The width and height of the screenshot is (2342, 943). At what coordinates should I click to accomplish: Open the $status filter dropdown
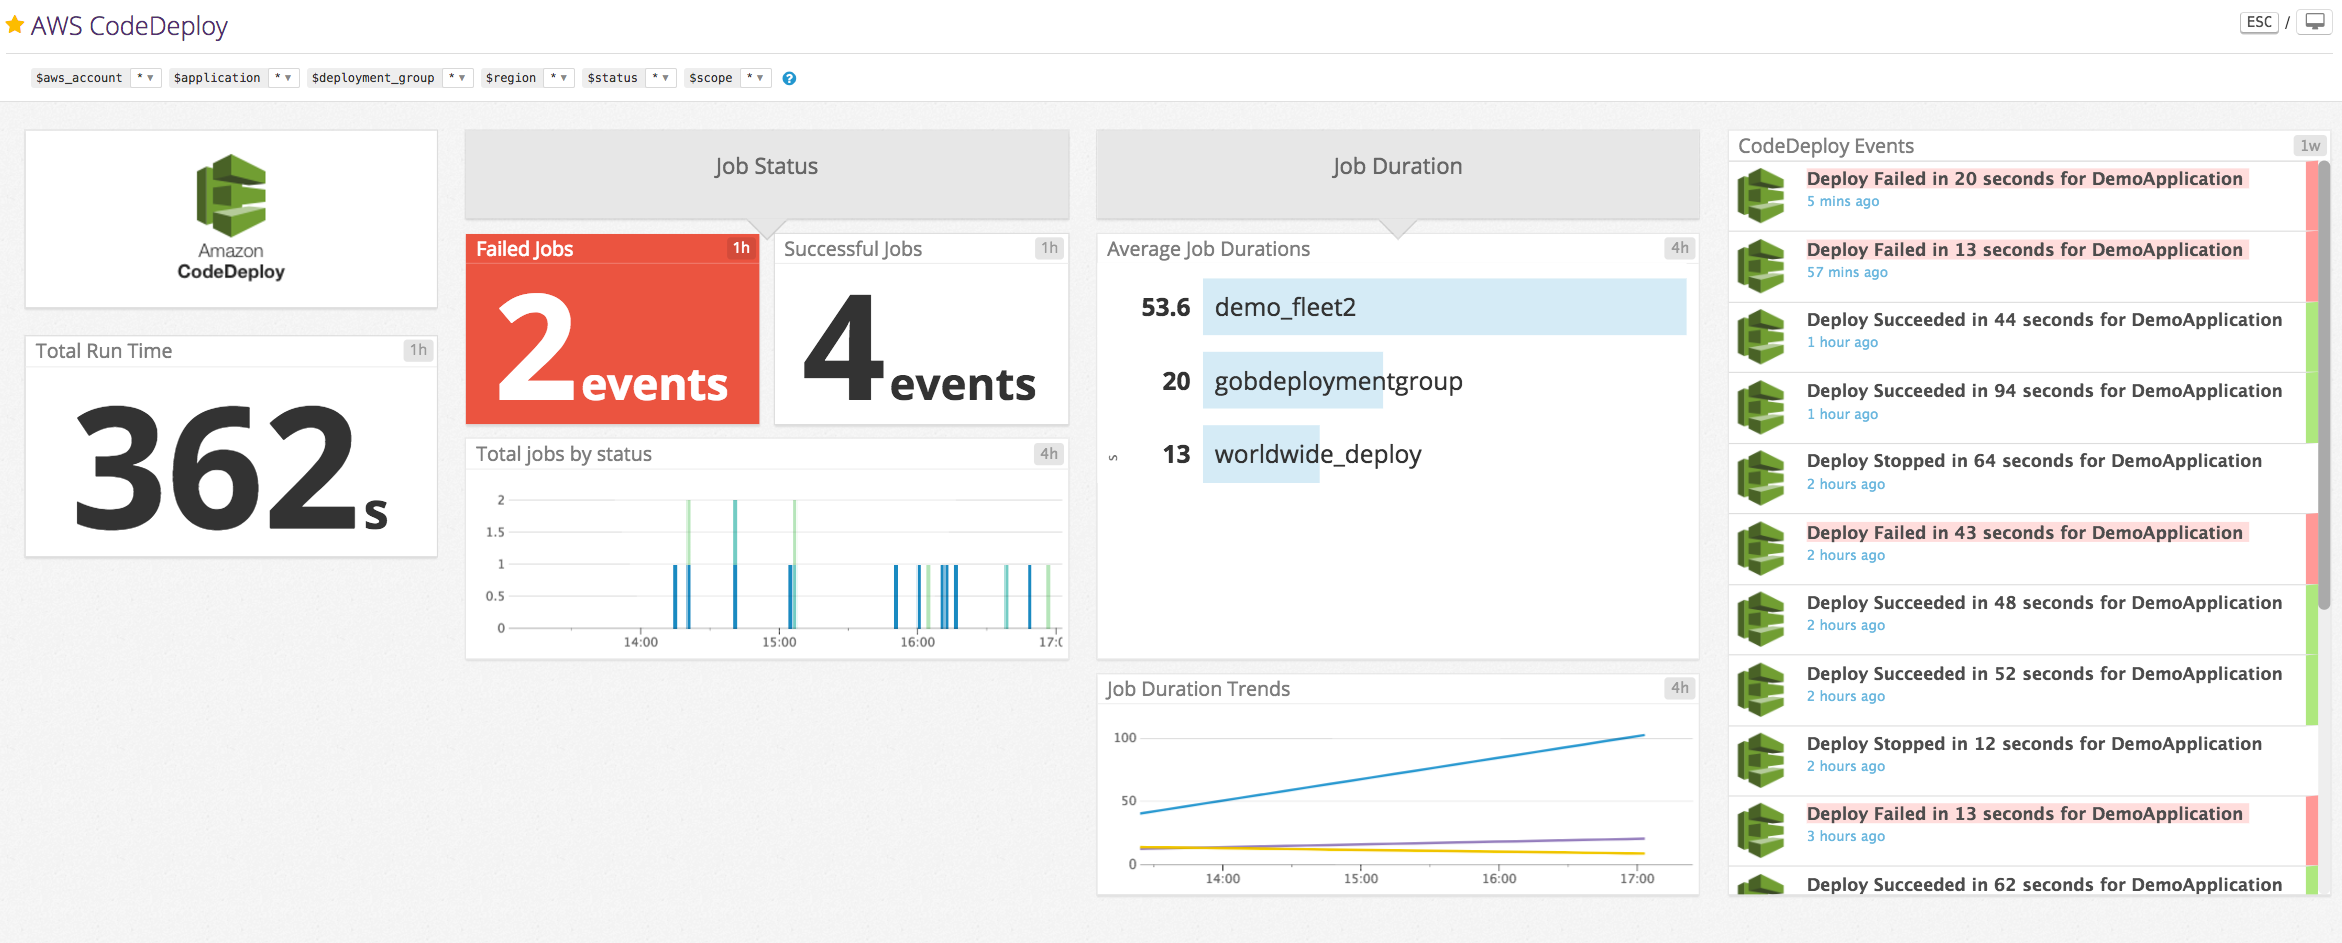[661, 77]
